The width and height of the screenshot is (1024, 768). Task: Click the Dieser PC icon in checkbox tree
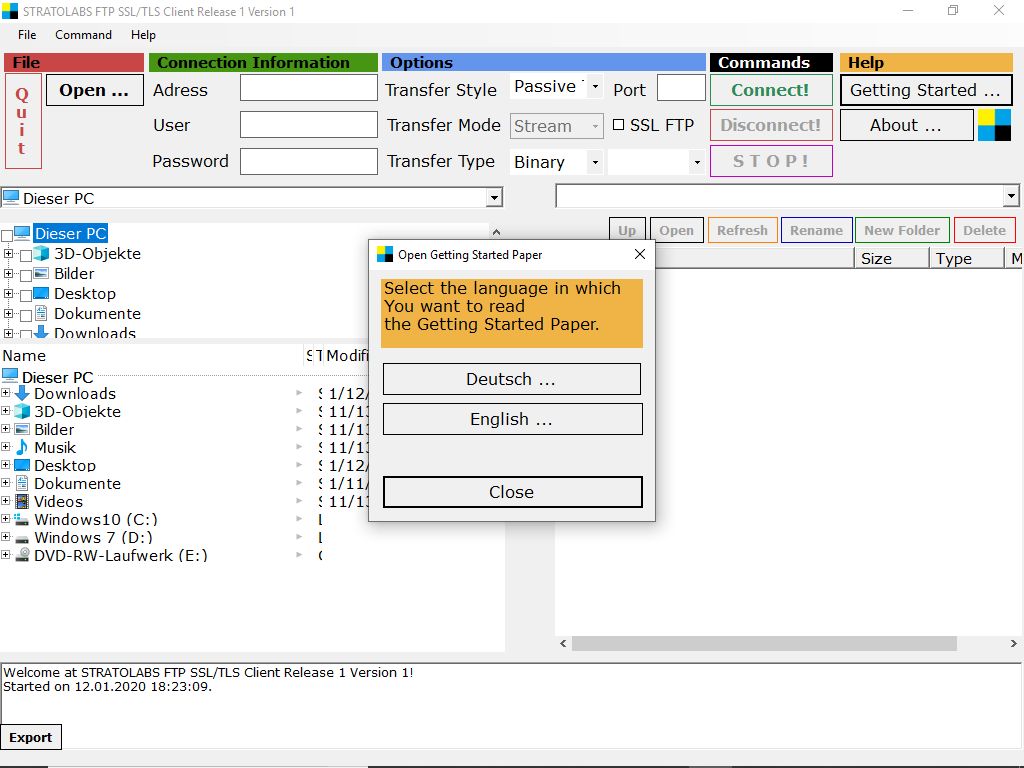pos(22,233)
